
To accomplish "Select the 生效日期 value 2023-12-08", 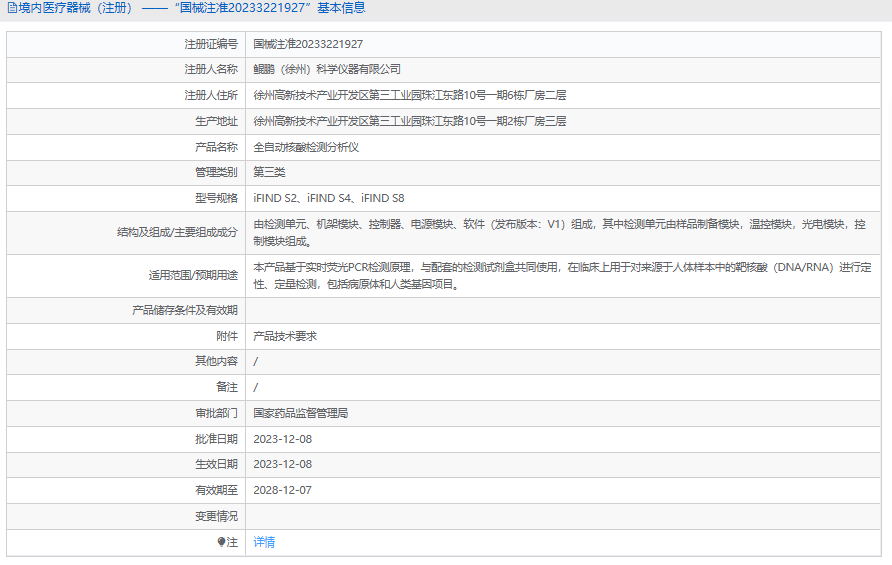I will point(283,464).
